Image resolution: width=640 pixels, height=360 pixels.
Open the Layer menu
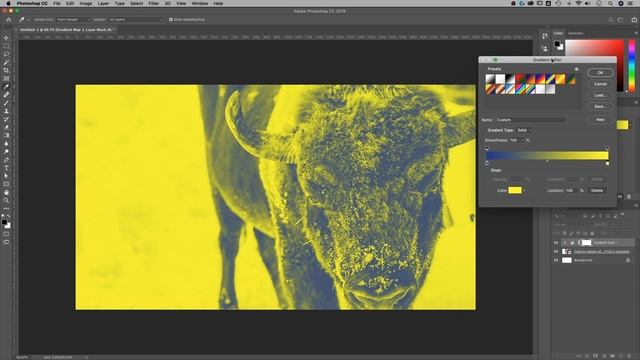tap(103, 3)
